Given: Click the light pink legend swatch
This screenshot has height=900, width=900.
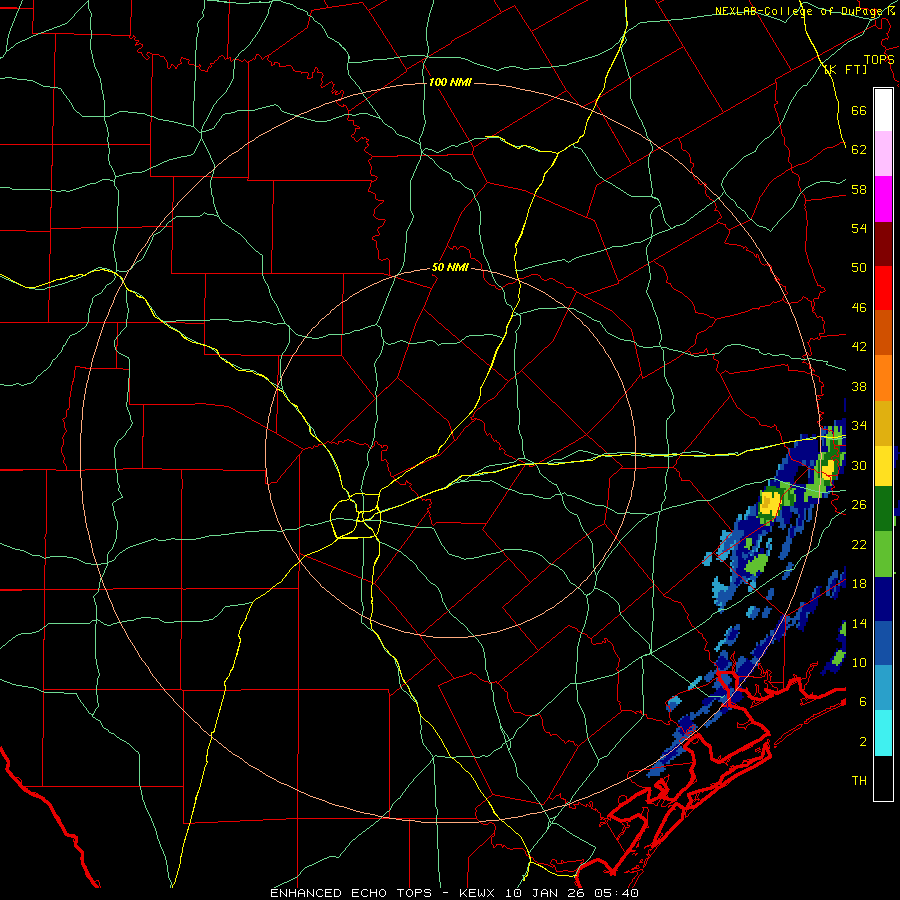Looking at the screenshot, I should click(883, 154).
